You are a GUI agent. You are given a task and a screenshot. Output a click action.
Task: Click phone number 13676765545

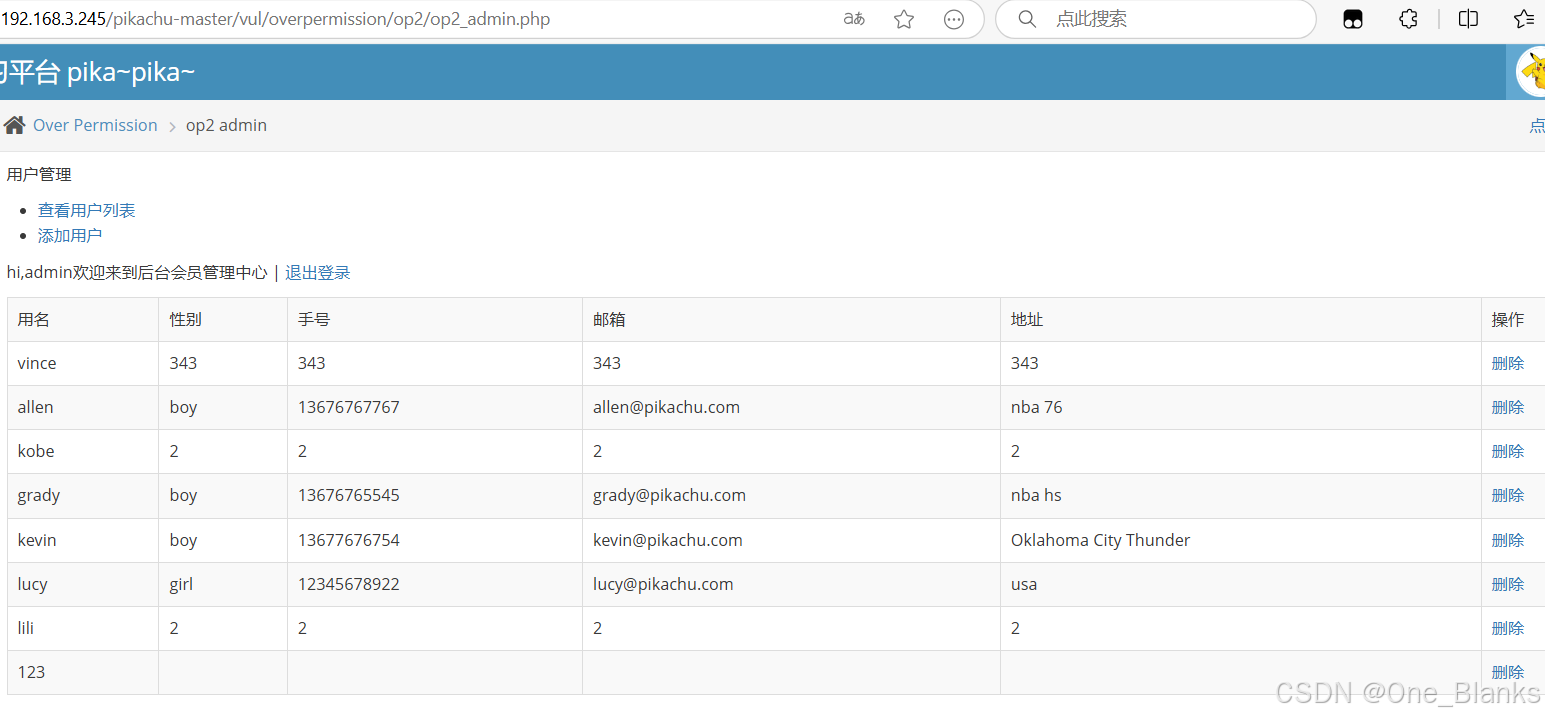pyautogui.click(x=349, y=495)
